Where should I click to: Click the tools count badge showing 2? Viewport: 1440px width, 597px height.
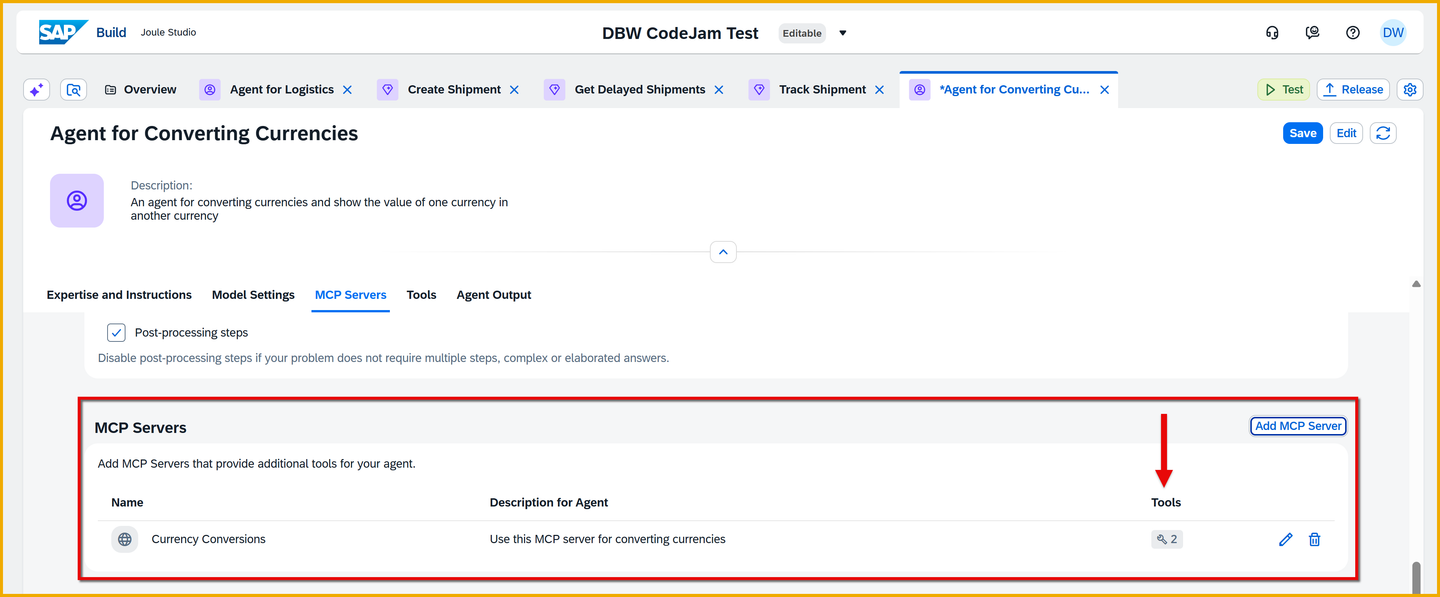click(1166, 540)
